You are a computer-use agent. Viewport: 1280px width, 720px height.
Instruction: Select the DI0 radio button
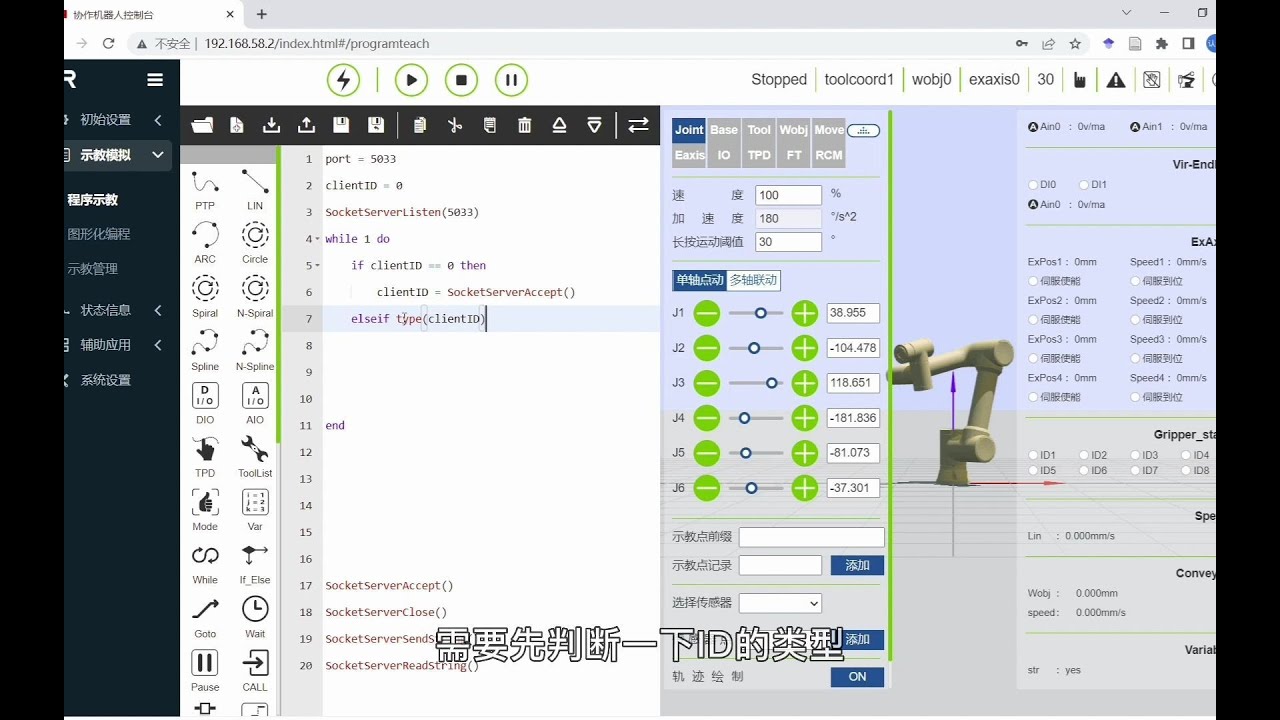click(1033, 185)
